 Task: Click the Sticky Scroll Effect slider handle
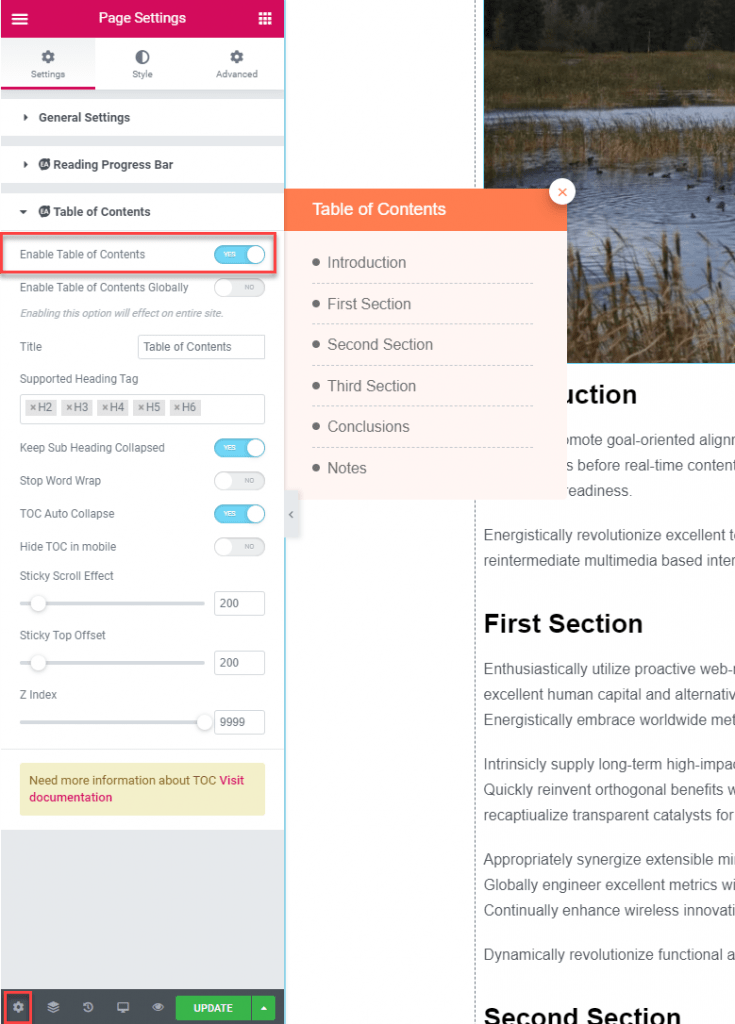click(x=38, y=603)
